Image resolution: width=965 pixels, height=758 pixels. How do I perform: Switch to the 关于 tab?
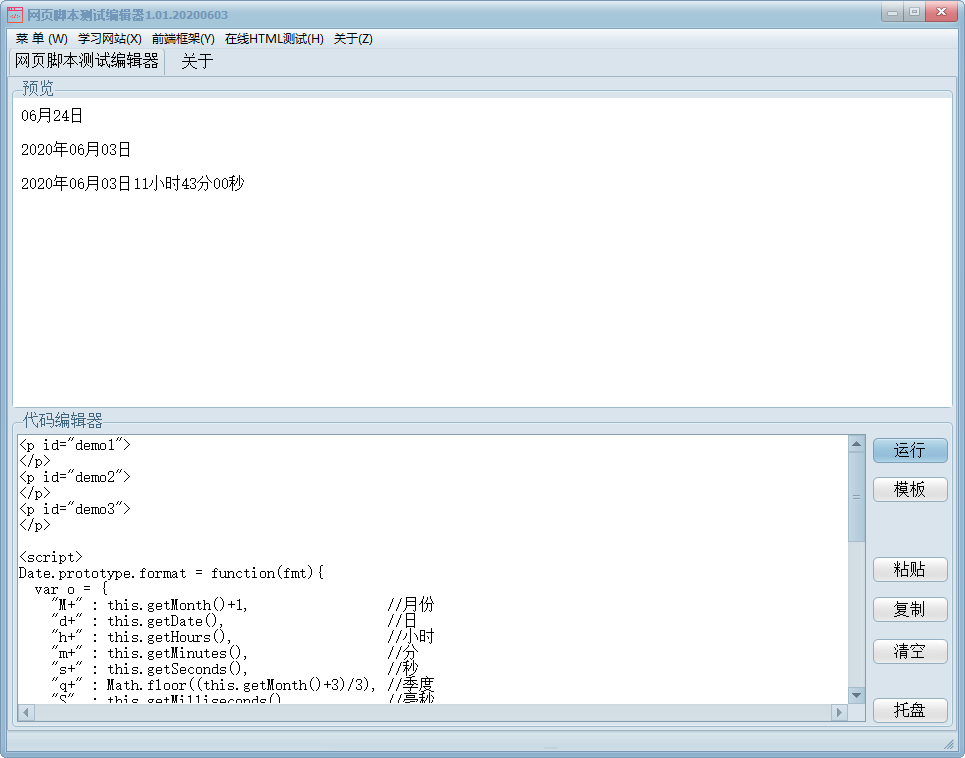(x=197, y=62)
